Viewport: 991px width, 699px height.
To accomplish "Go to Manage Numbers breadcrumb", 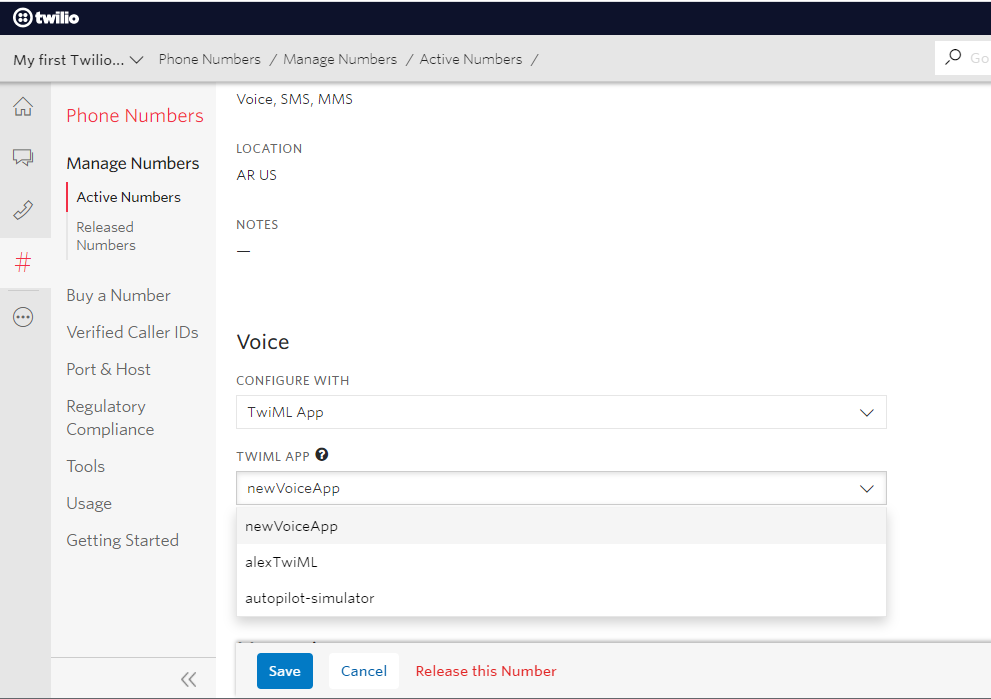I will 340,59.
